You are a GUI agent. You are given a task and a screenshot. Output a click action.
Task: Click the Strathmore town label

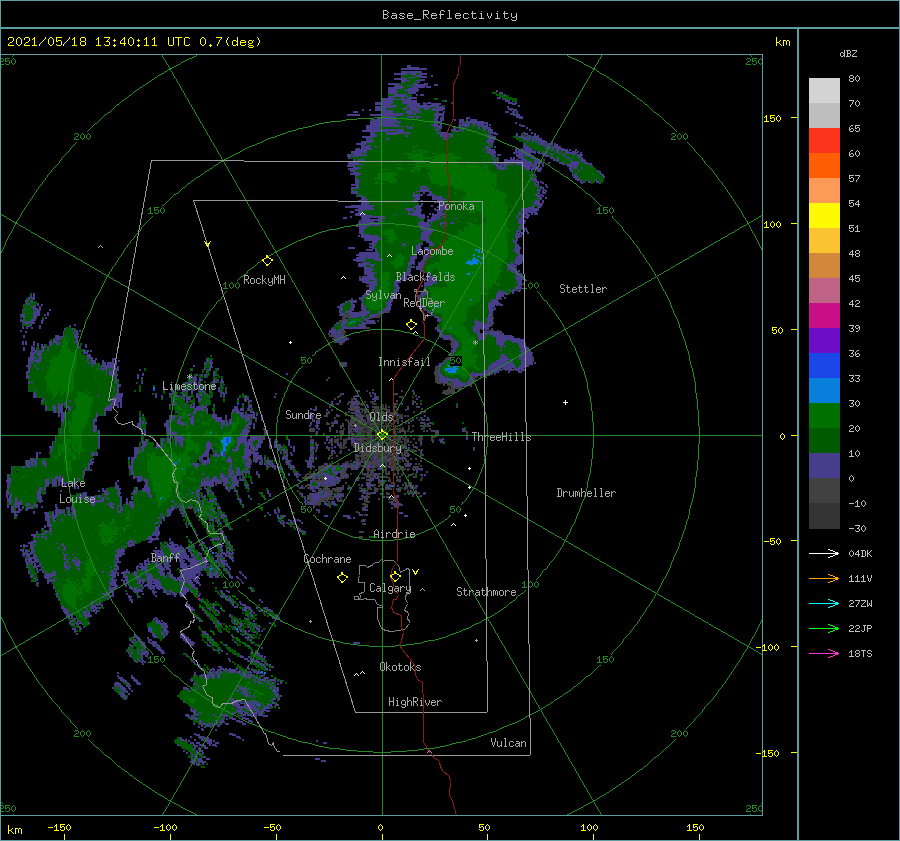(486, 592)
